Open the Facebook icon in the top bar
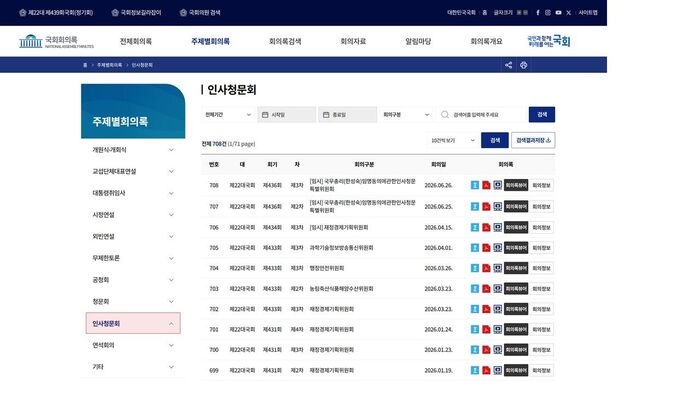 [x=538, y=12]
